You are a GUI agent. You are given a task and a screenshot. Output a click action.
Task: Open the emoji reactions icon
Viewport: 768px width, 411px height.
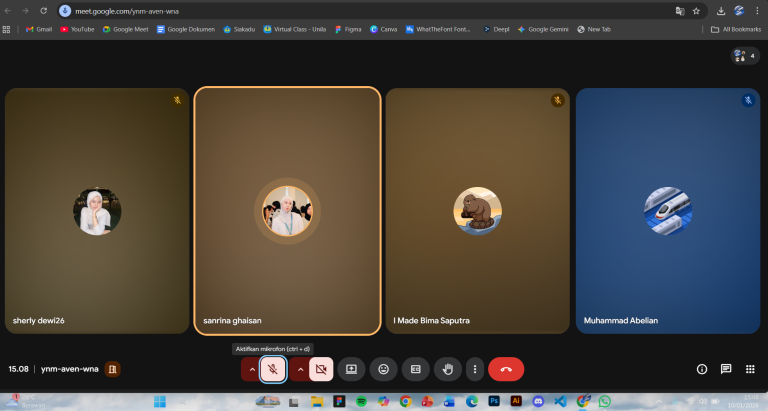click(x=383, y=369)
